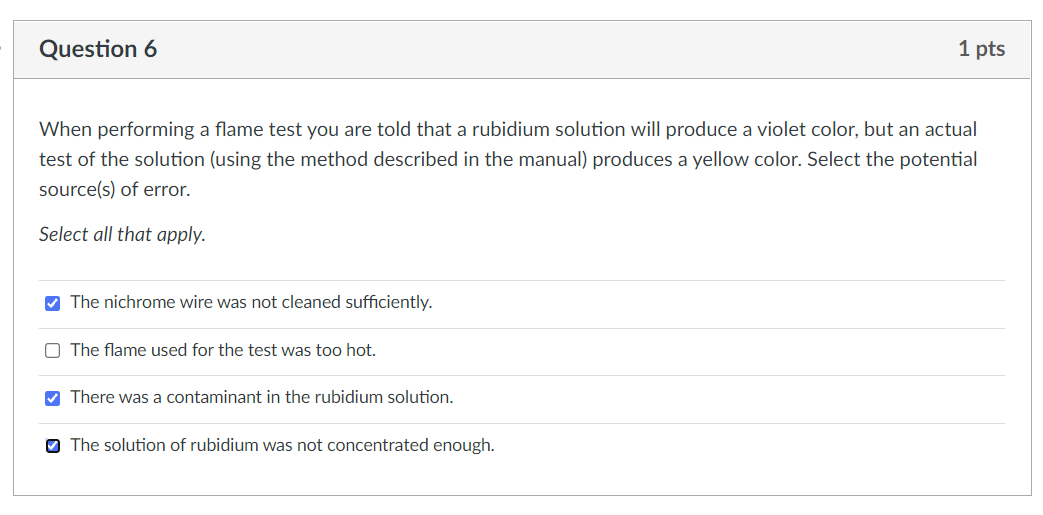Click the label "The flame used for the test was too hot."
The width and height of the screenshot is (1043, 515).
click(x=223, y=350)
